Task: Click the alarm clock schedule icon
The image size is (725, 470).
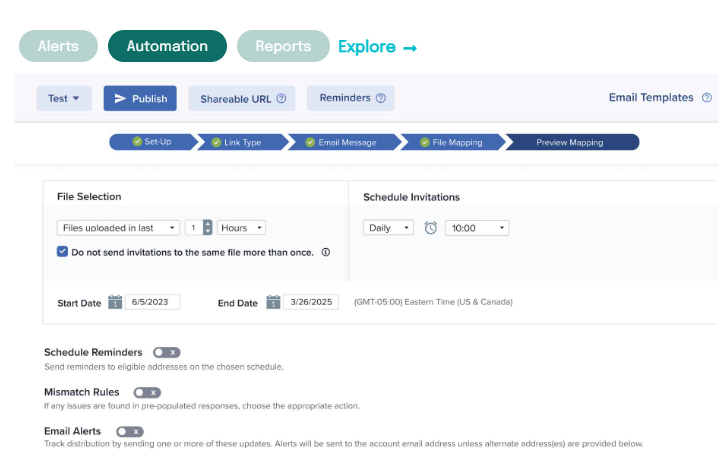Action: tap(430, 228)
